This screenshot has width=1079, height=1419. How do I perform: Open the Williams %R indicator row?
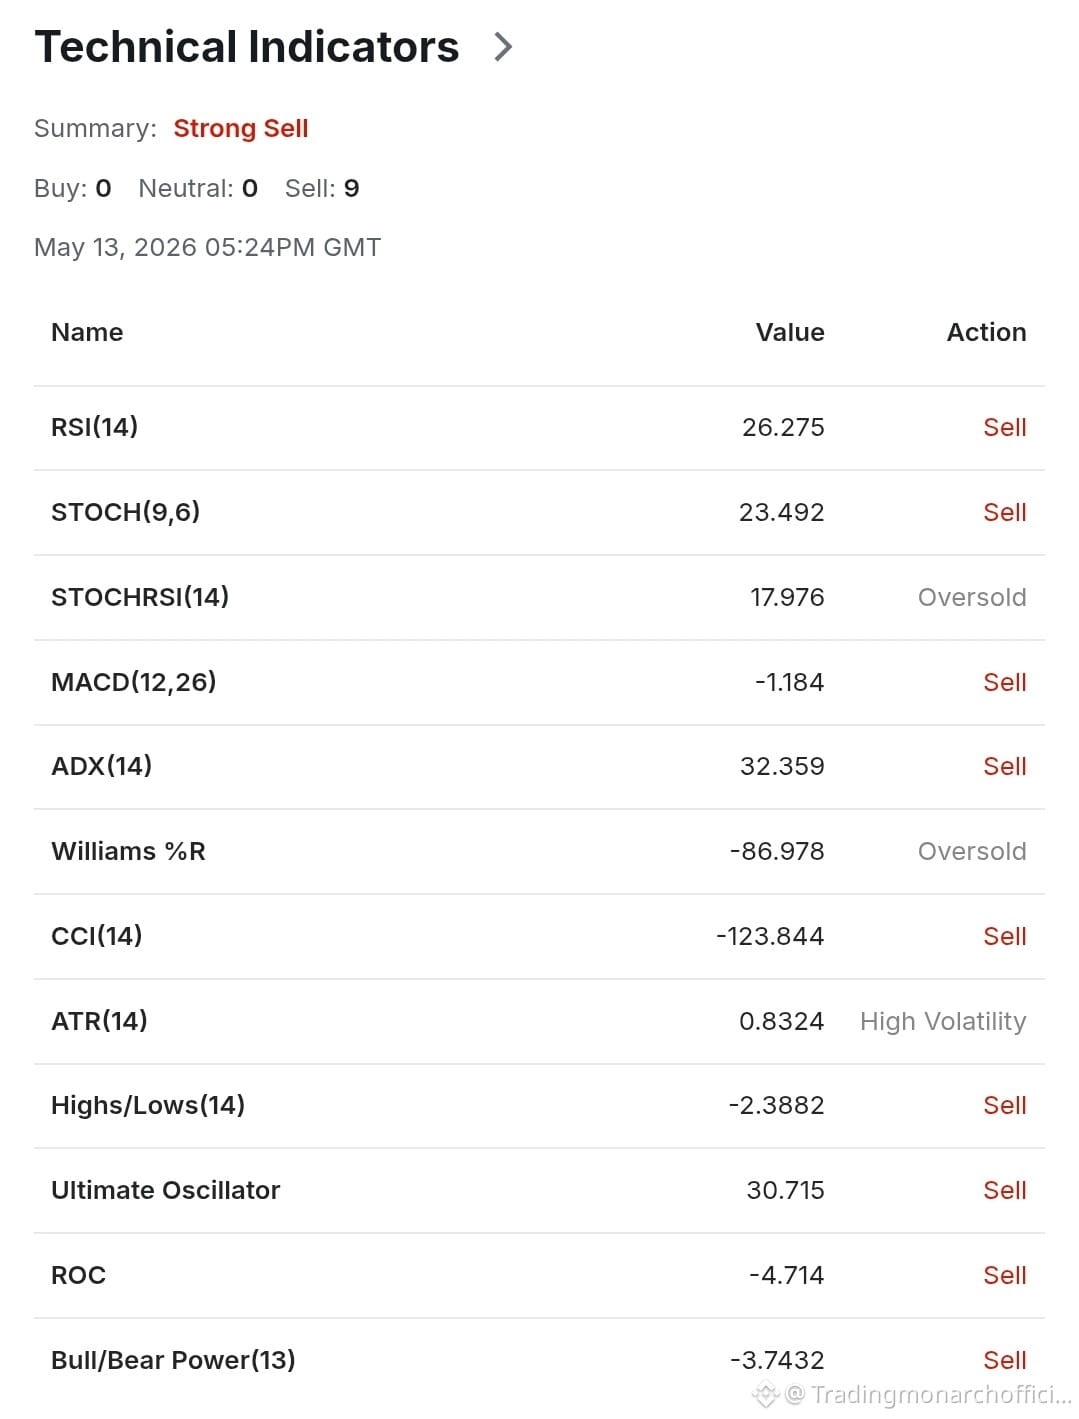click(x=539, y=852)
